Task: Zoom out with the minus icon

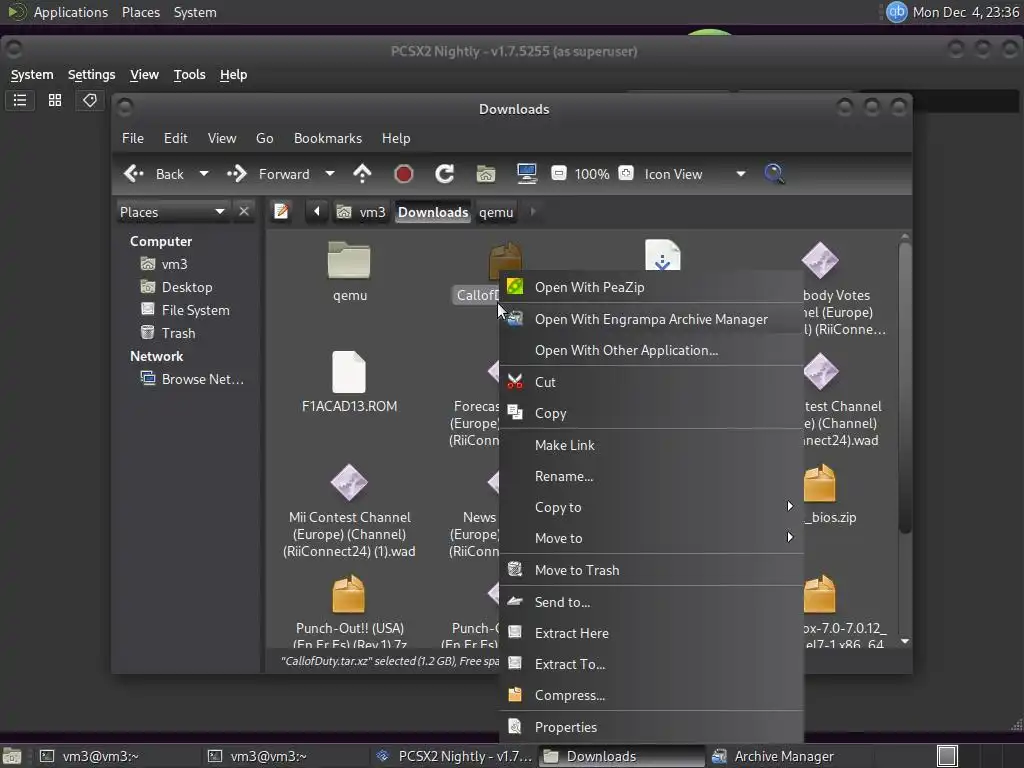Action: pos(558,174)
